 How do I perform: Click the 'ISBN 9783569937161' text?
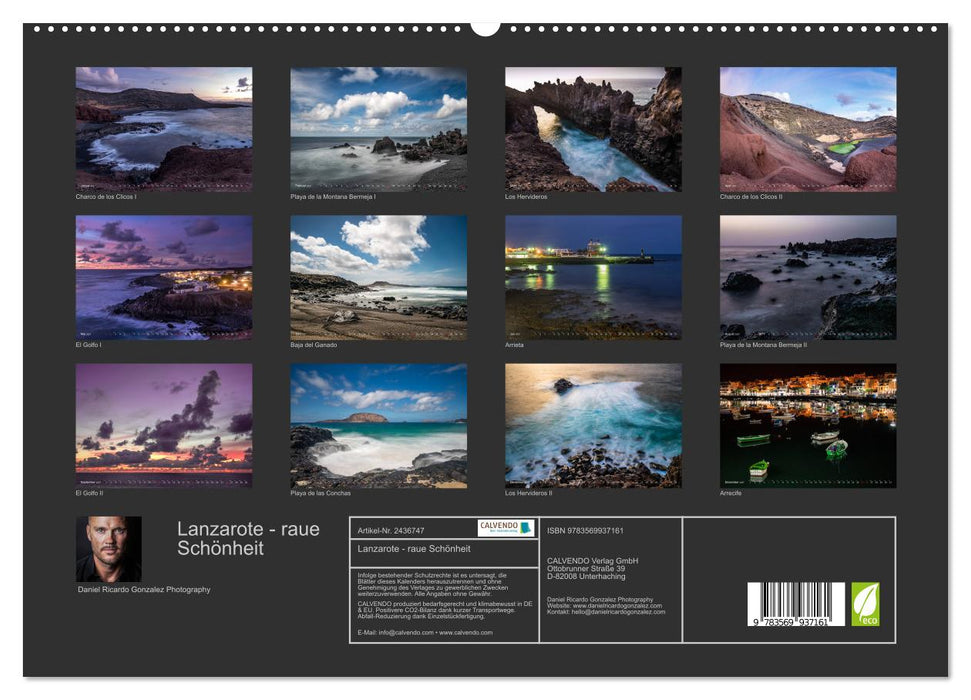click(585, 531)
